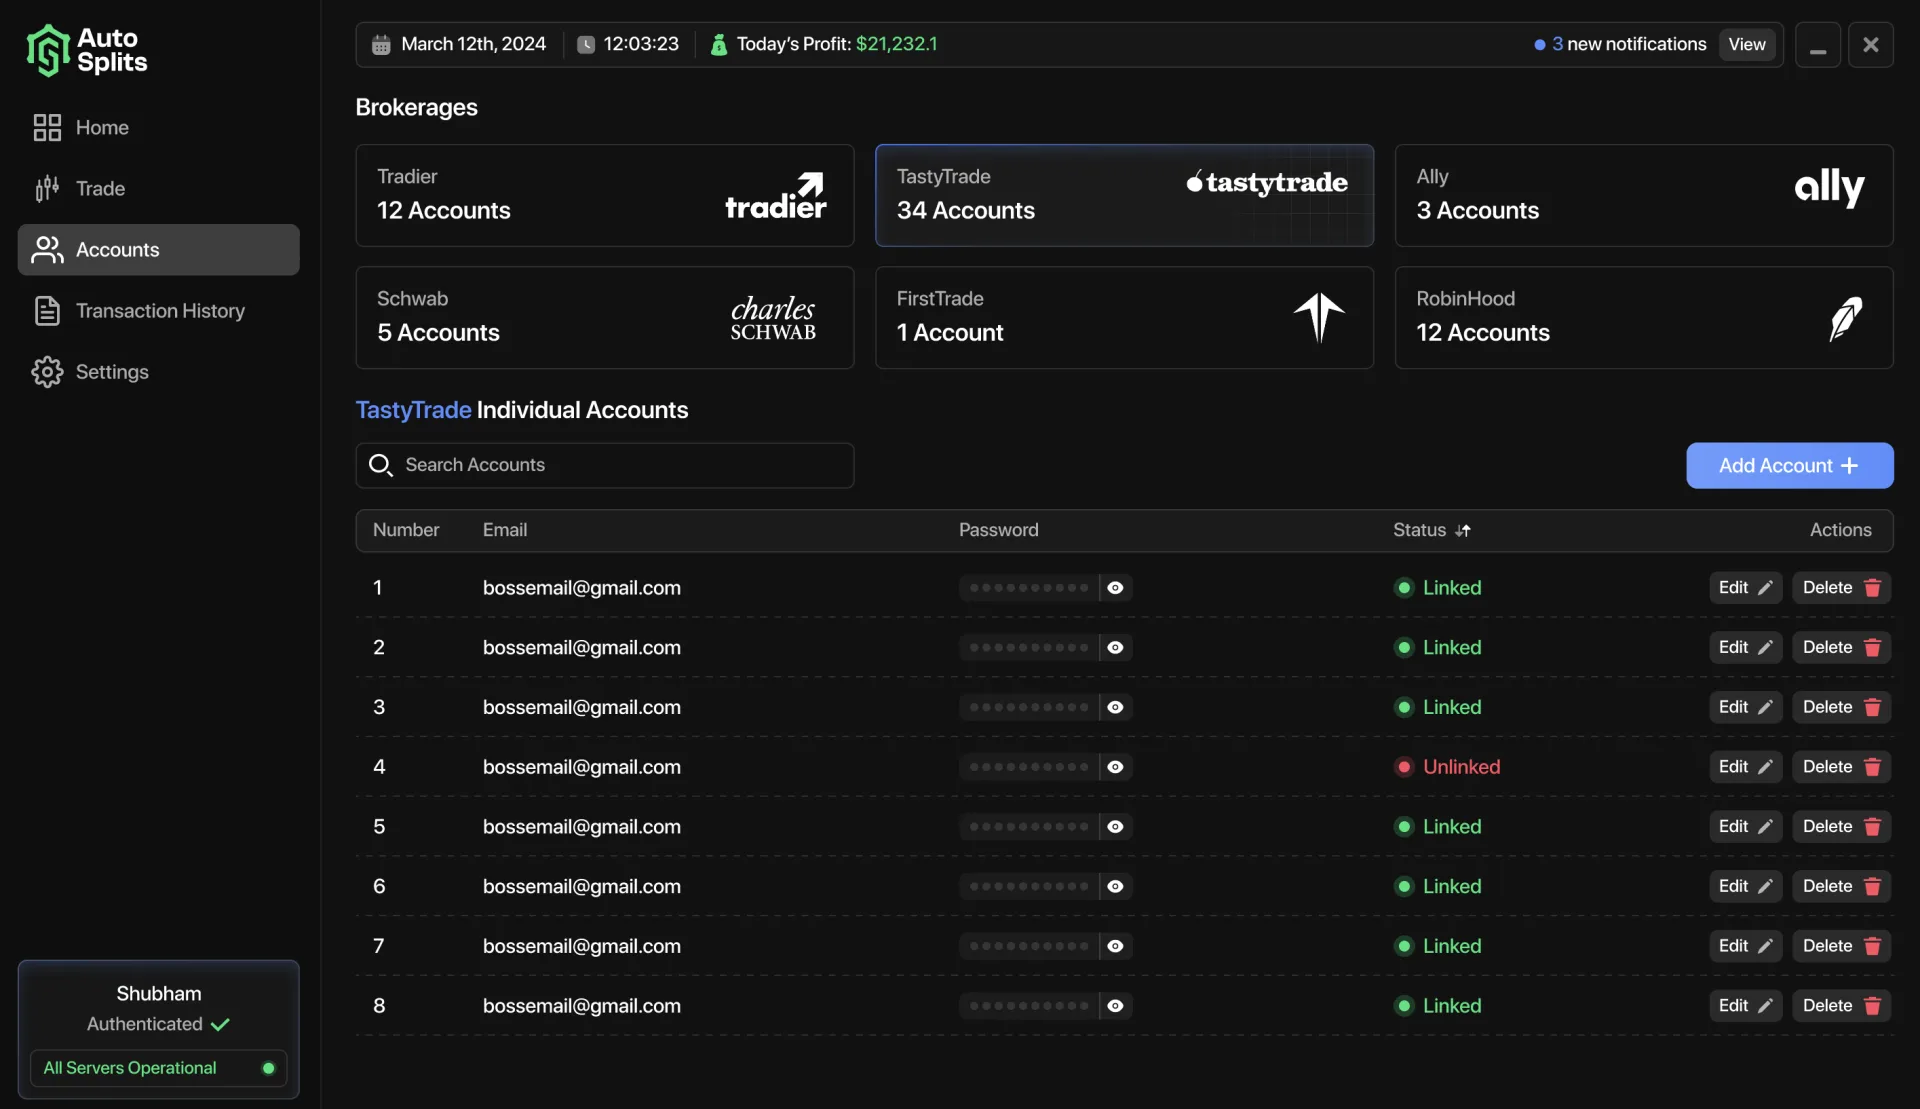The width and height of the screenshot is (1920, 1109).
Task: Delete account number 1
Action: pos(1841,588)
